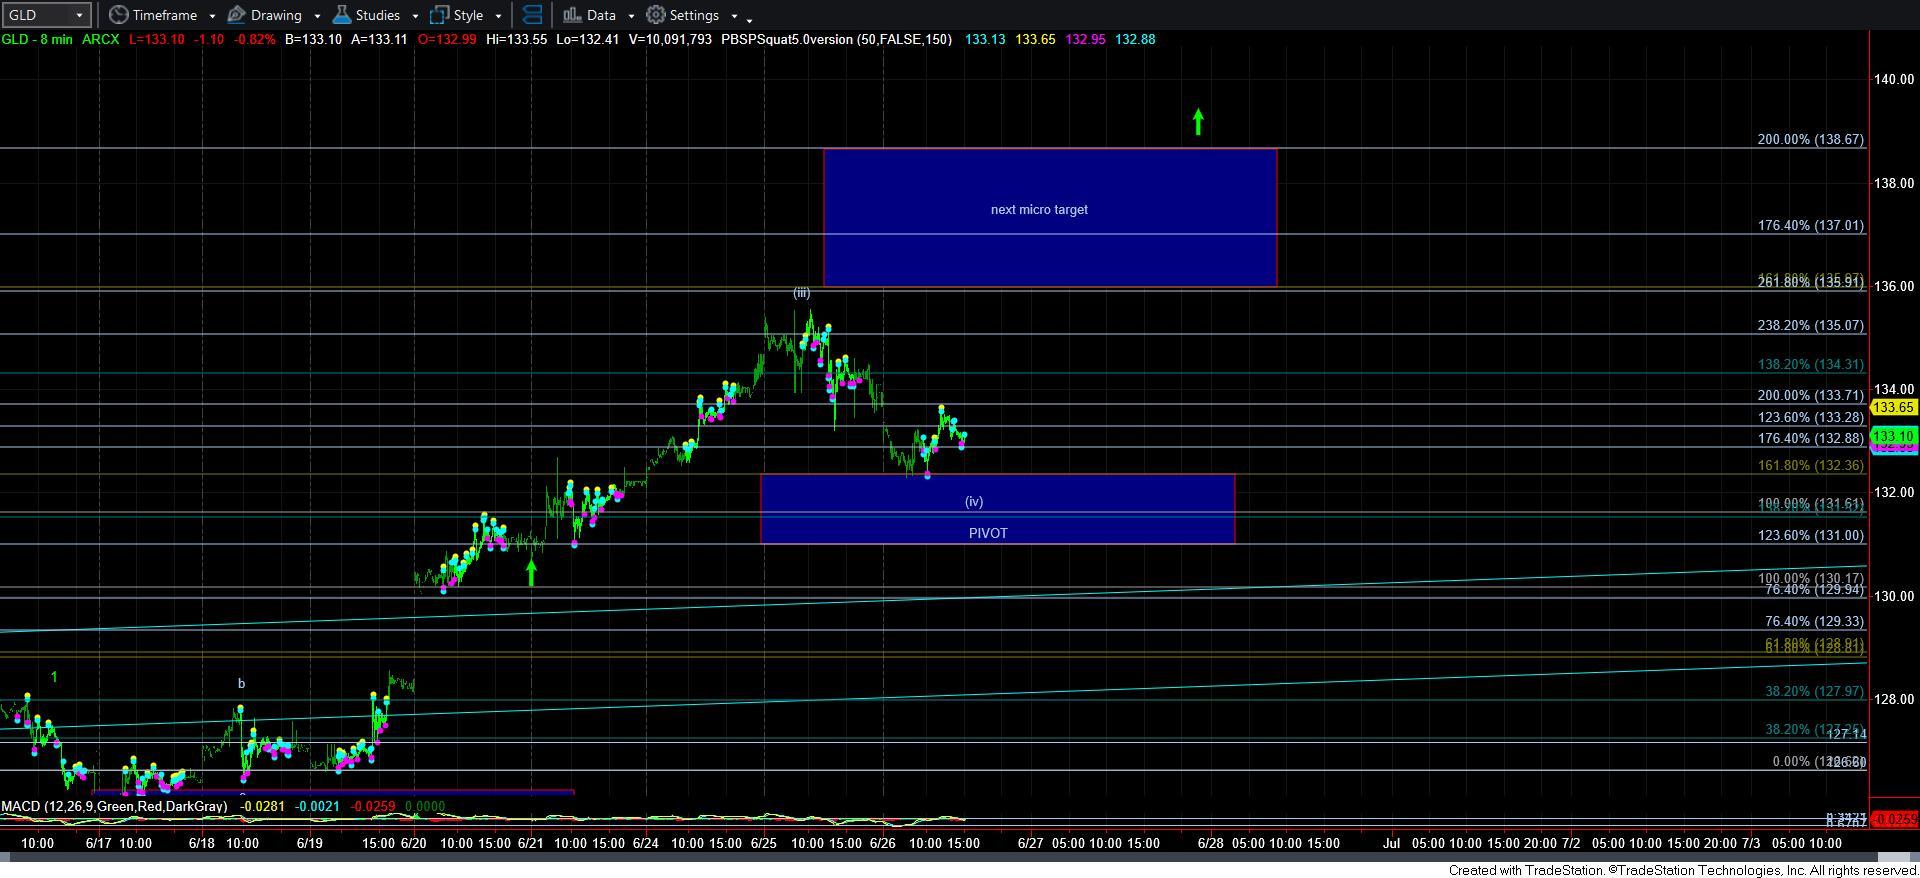The height and width of the screenshot is (878, 1920).
Task: Open the Style menu arrow
Action: (498, 16)
